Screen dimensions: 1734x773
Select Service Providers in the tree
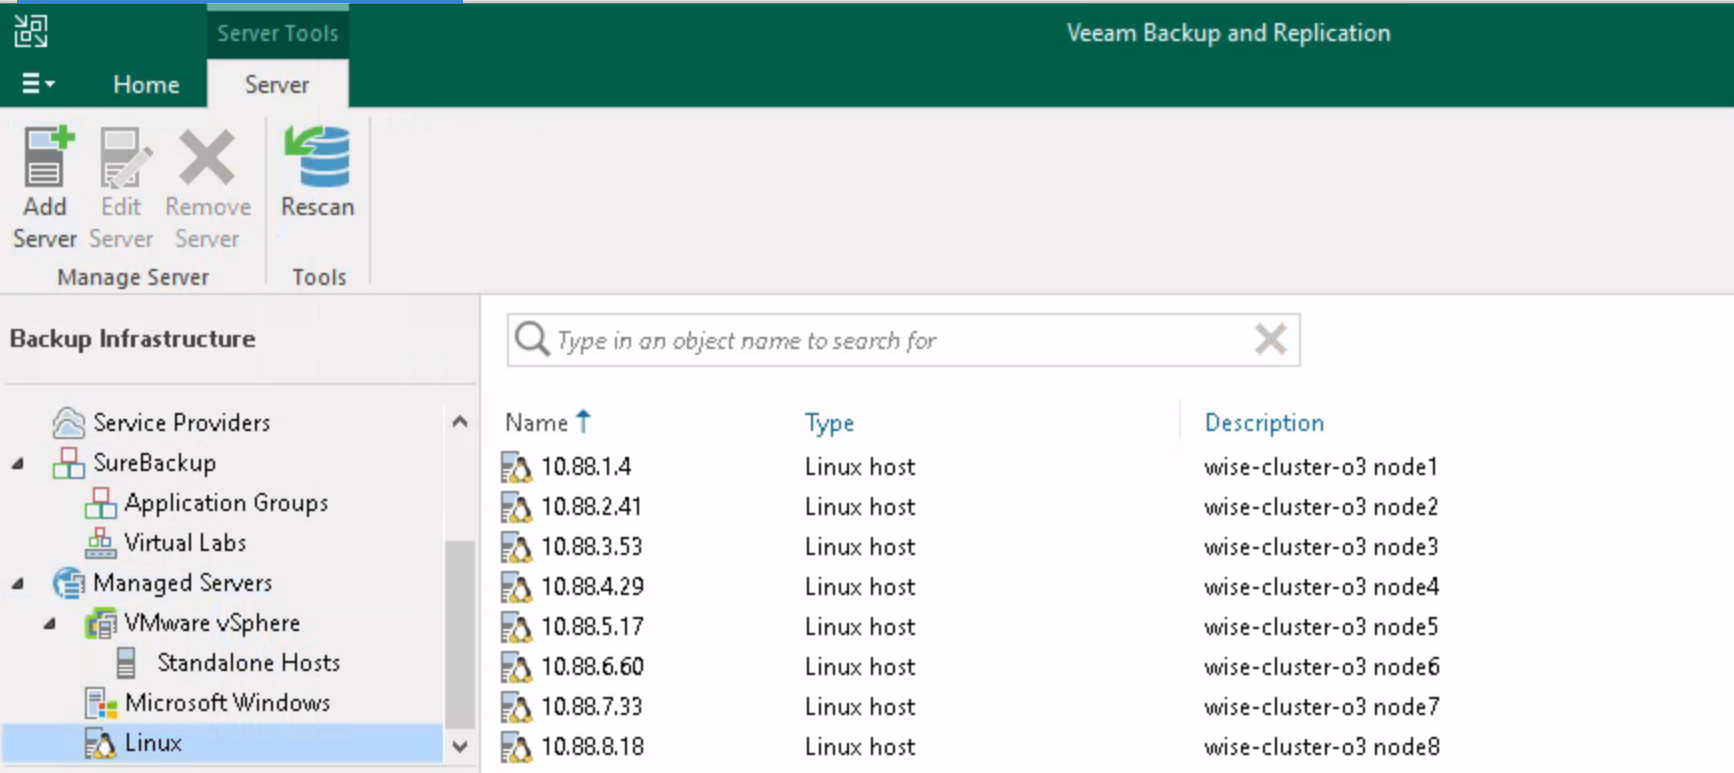click(181, 423)
